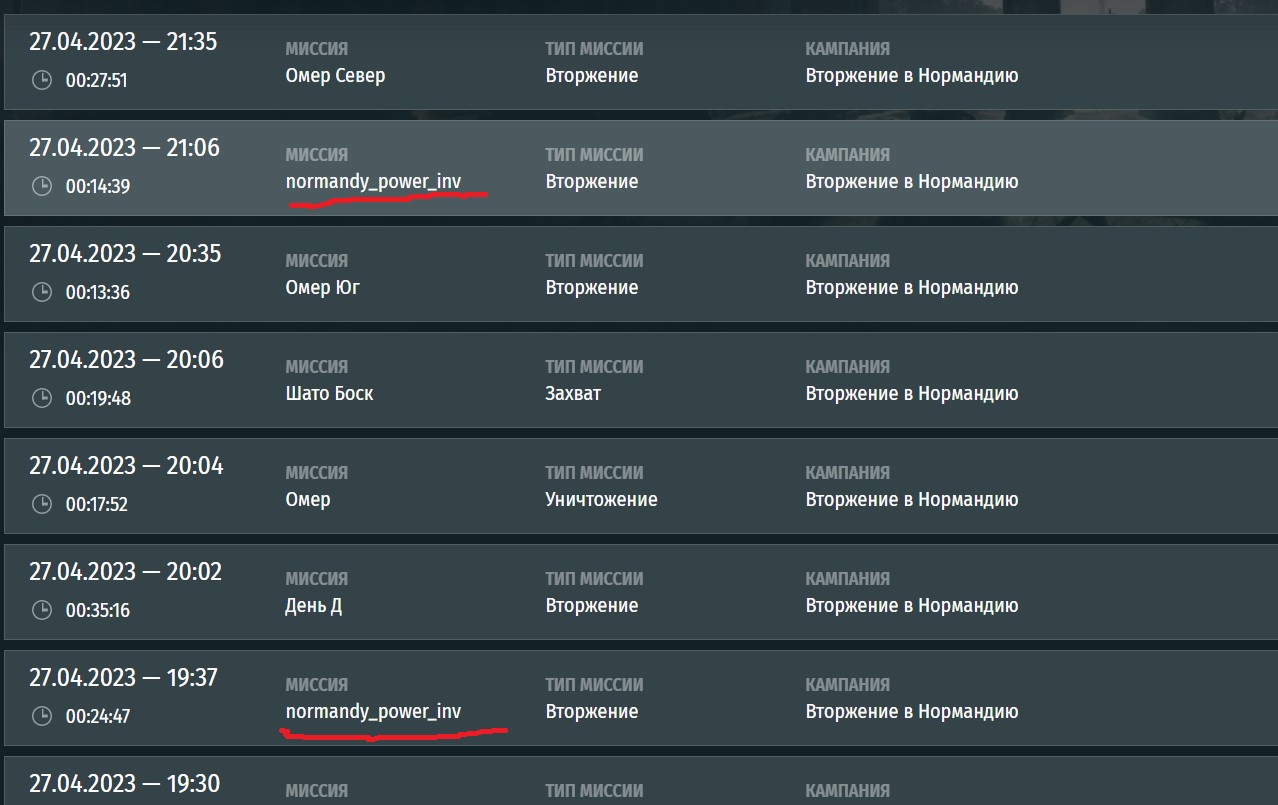
Task: Click the clock icon beside 00:13:36
Action: (42, 292)
